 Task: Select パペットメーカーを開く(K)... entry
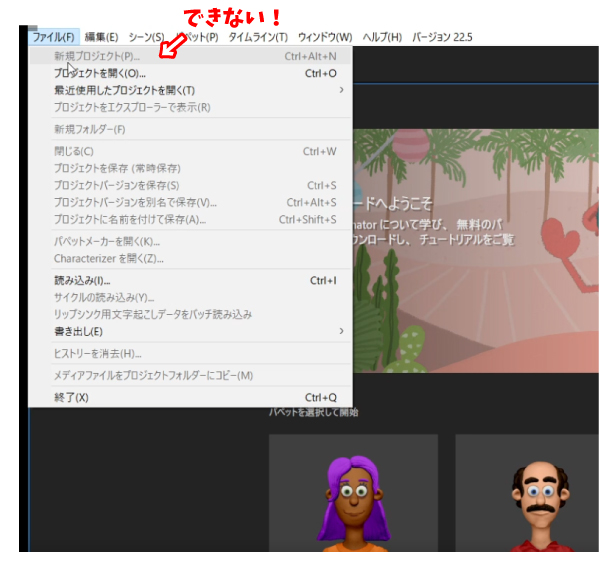point(106,242)
